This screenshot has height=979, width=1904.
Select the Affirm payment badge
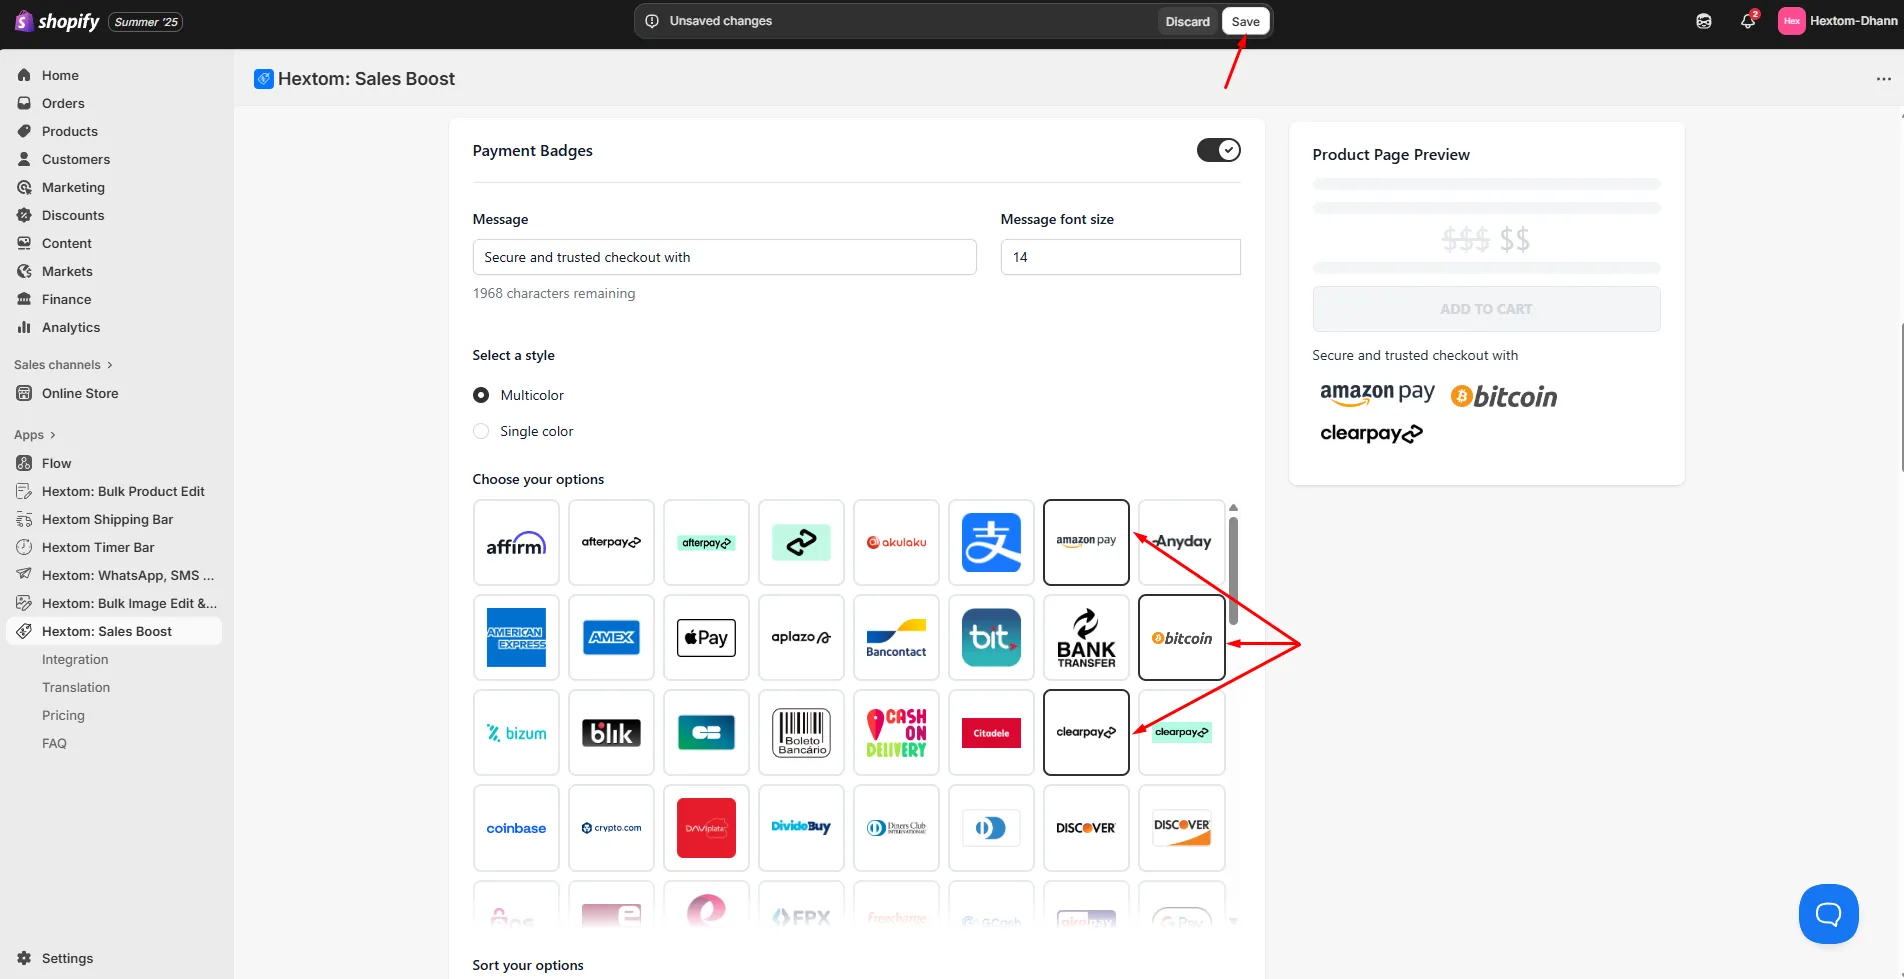point(516,542)
